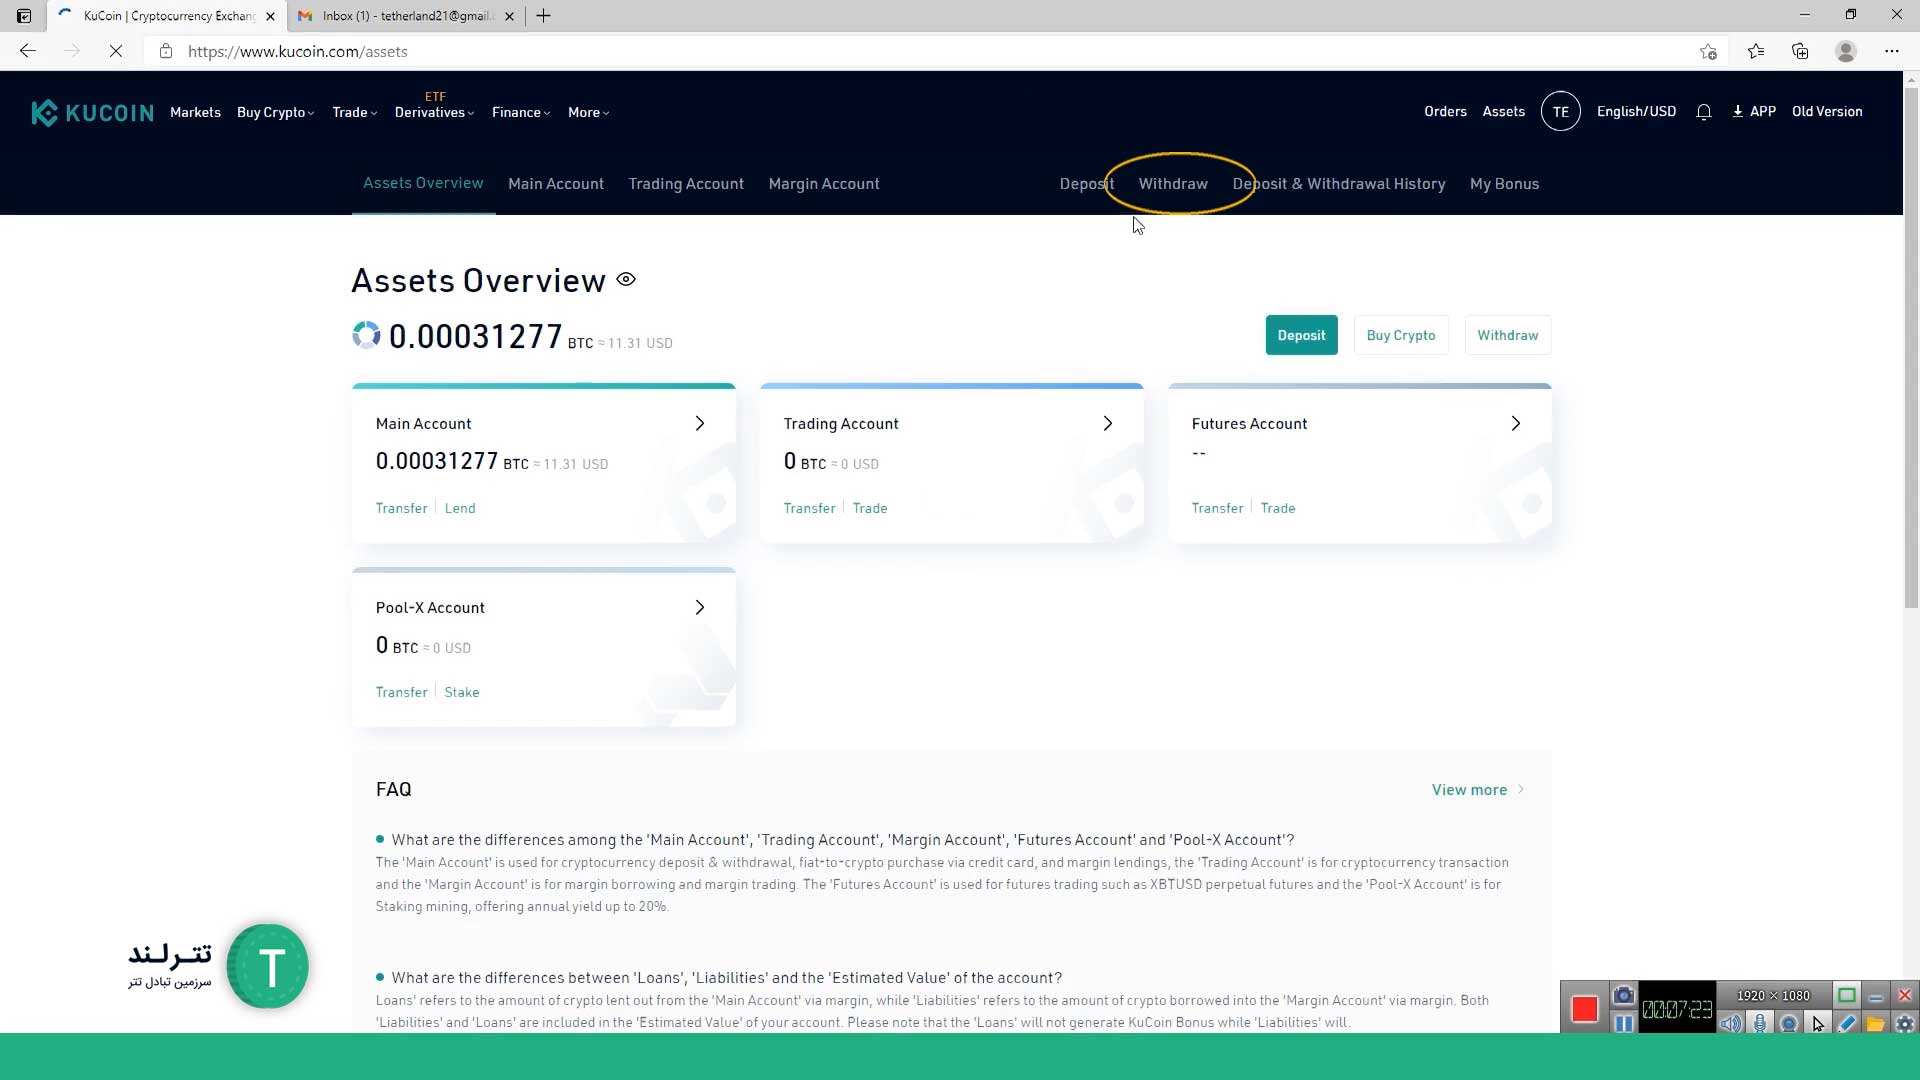This screenshot has width=1920, height=1080.
Task: Take a screenshot with recorder camera icon
Action: [1623, 996]
